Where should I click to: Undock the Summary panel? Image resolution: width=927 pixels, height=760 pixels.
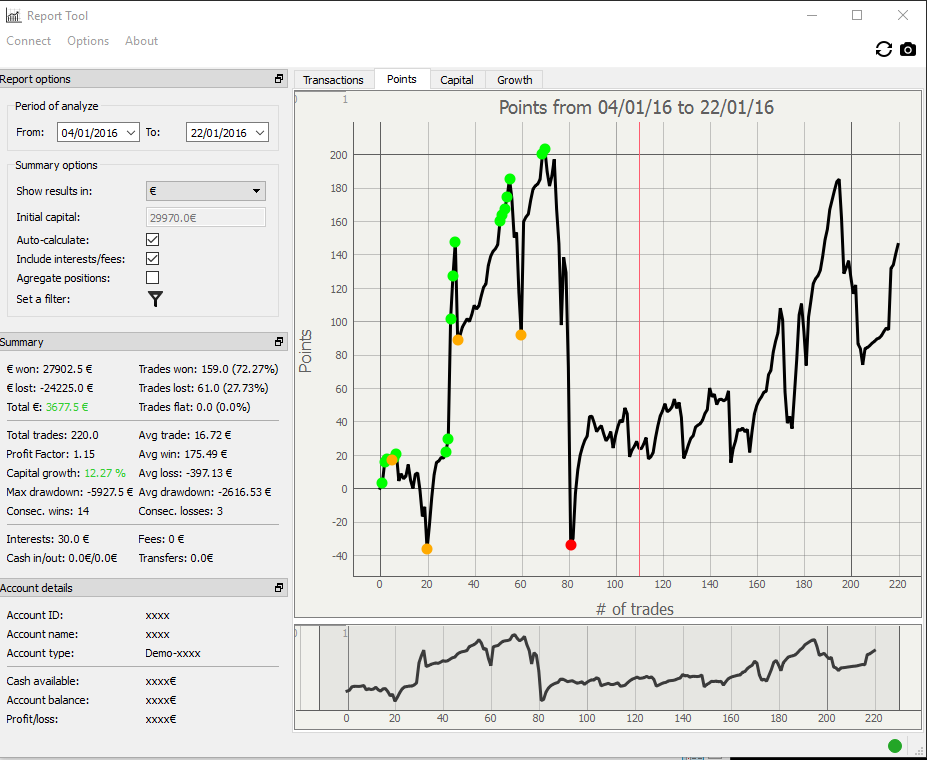[279, 342]
